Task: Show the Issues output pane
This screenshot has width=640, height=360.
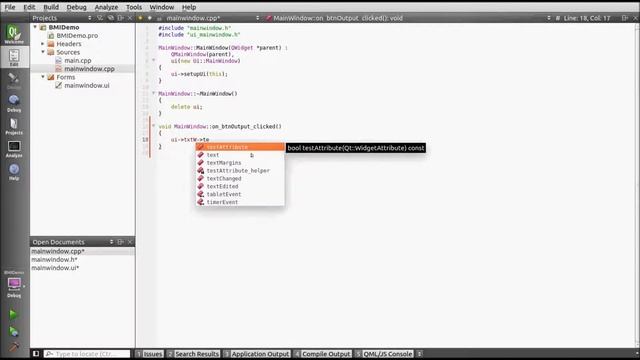Action: tap(149, 354)
